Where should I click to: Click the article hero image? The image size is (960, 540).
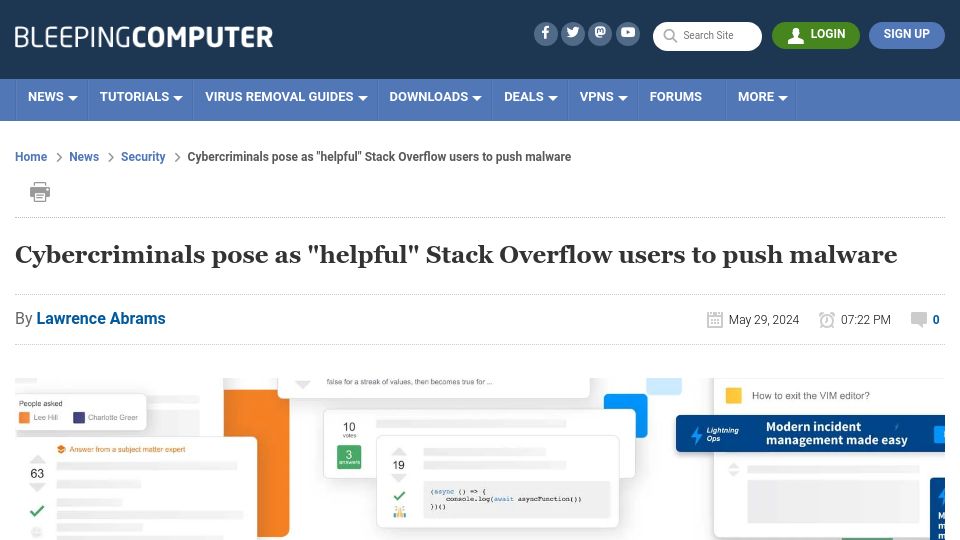pyautogui.click(x=480, y=459)
